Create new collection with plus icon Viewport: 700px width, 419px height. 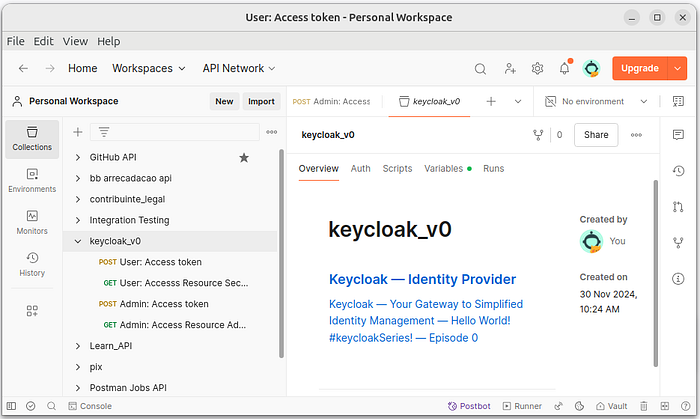pos(78,132)
